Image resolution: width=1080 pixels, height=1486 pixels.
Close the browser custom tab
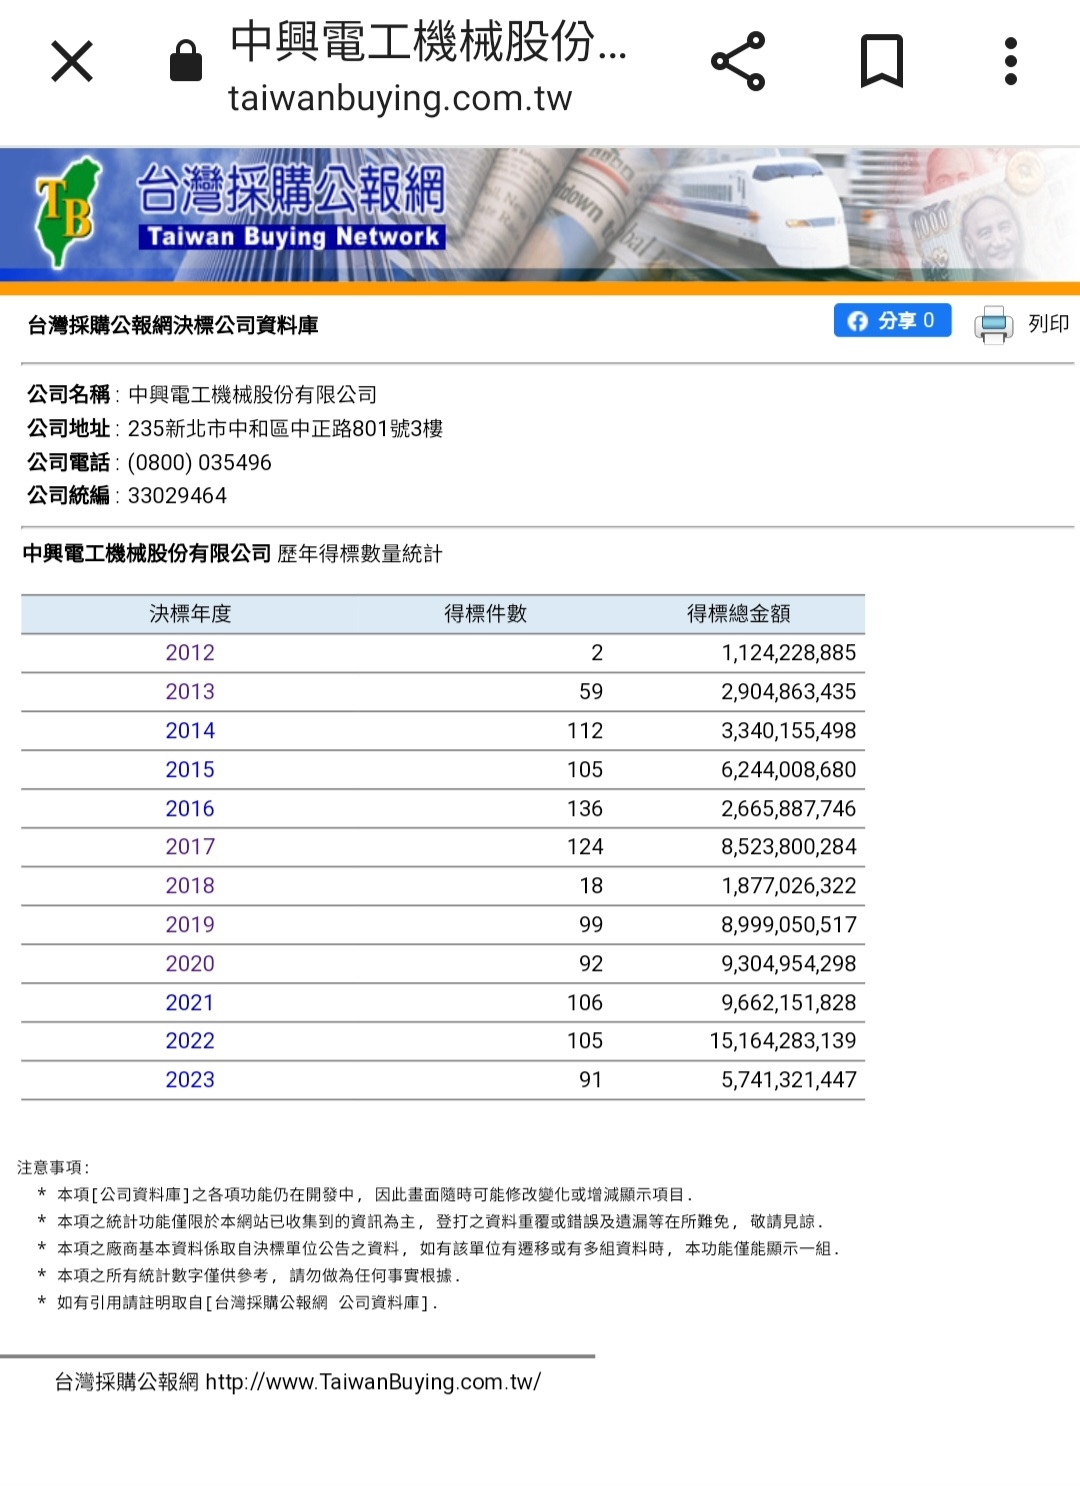pyautogui.click(x=72, y=62)
